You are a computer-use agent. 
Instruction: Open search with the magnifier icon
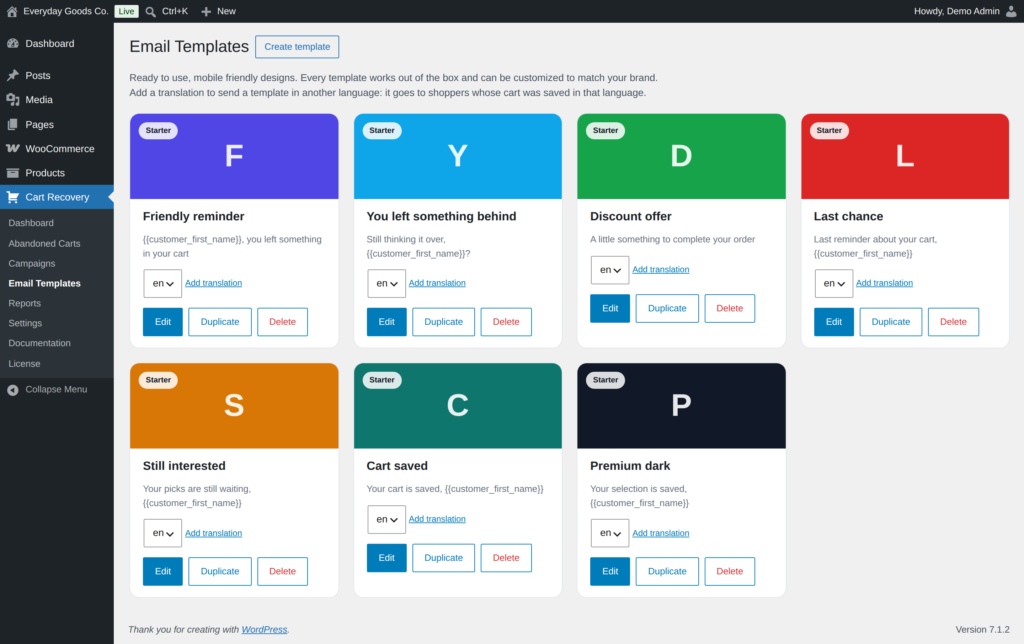point(150,11)
